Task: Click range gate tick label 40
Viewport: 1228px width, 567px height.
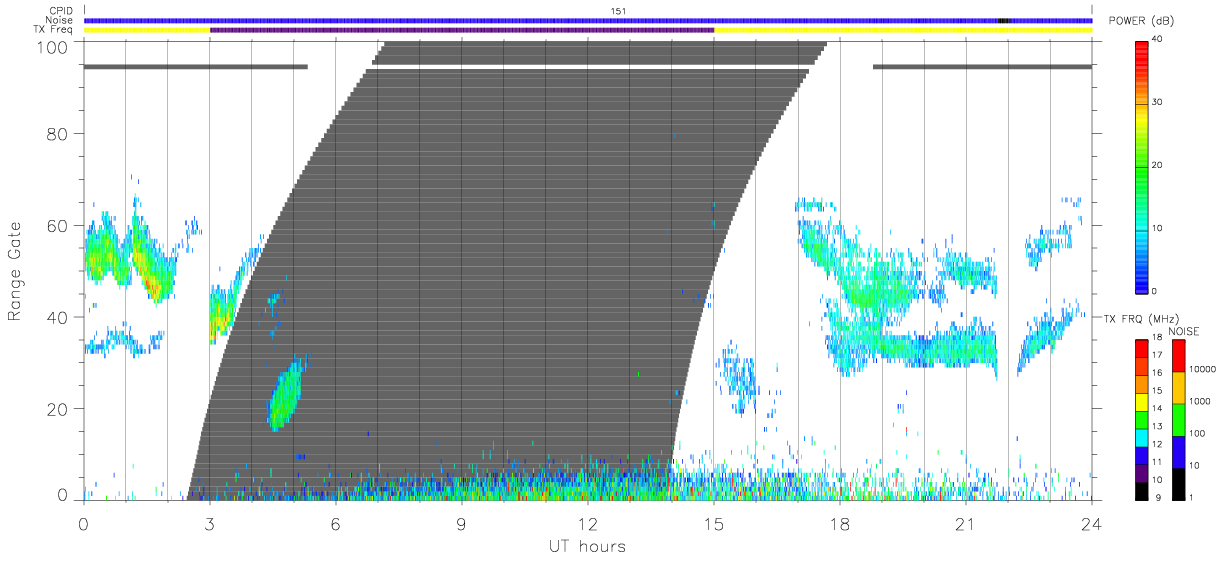Action: coord(58,317)
